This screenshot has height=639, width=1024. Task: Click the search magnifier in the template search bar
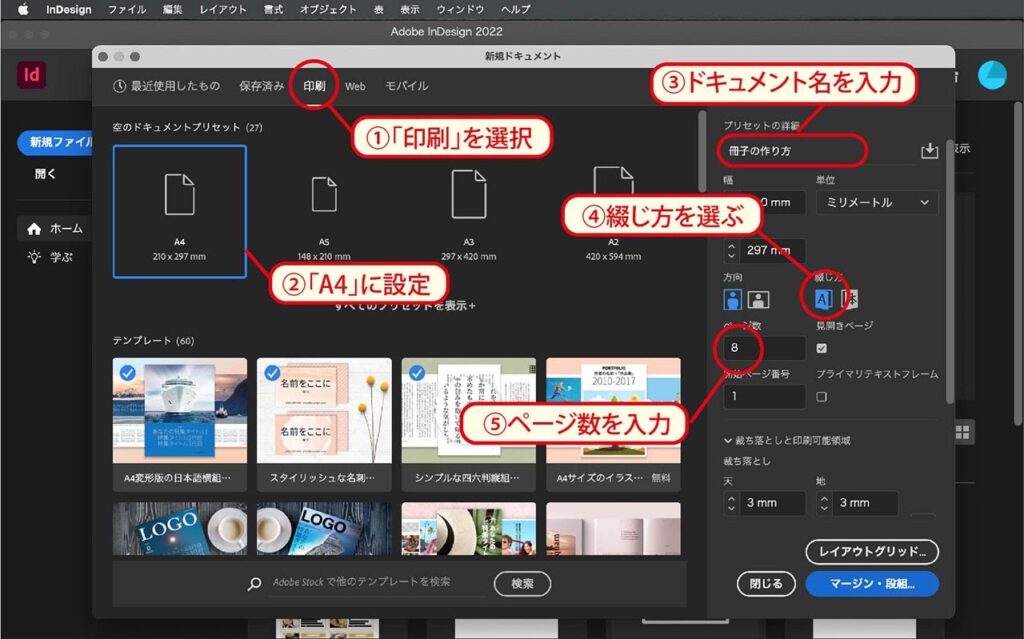[x=253, y=584]
